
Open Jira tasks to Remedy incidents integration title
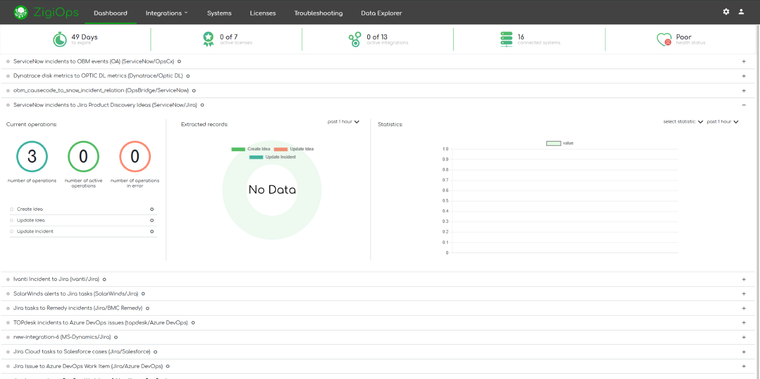78,308
